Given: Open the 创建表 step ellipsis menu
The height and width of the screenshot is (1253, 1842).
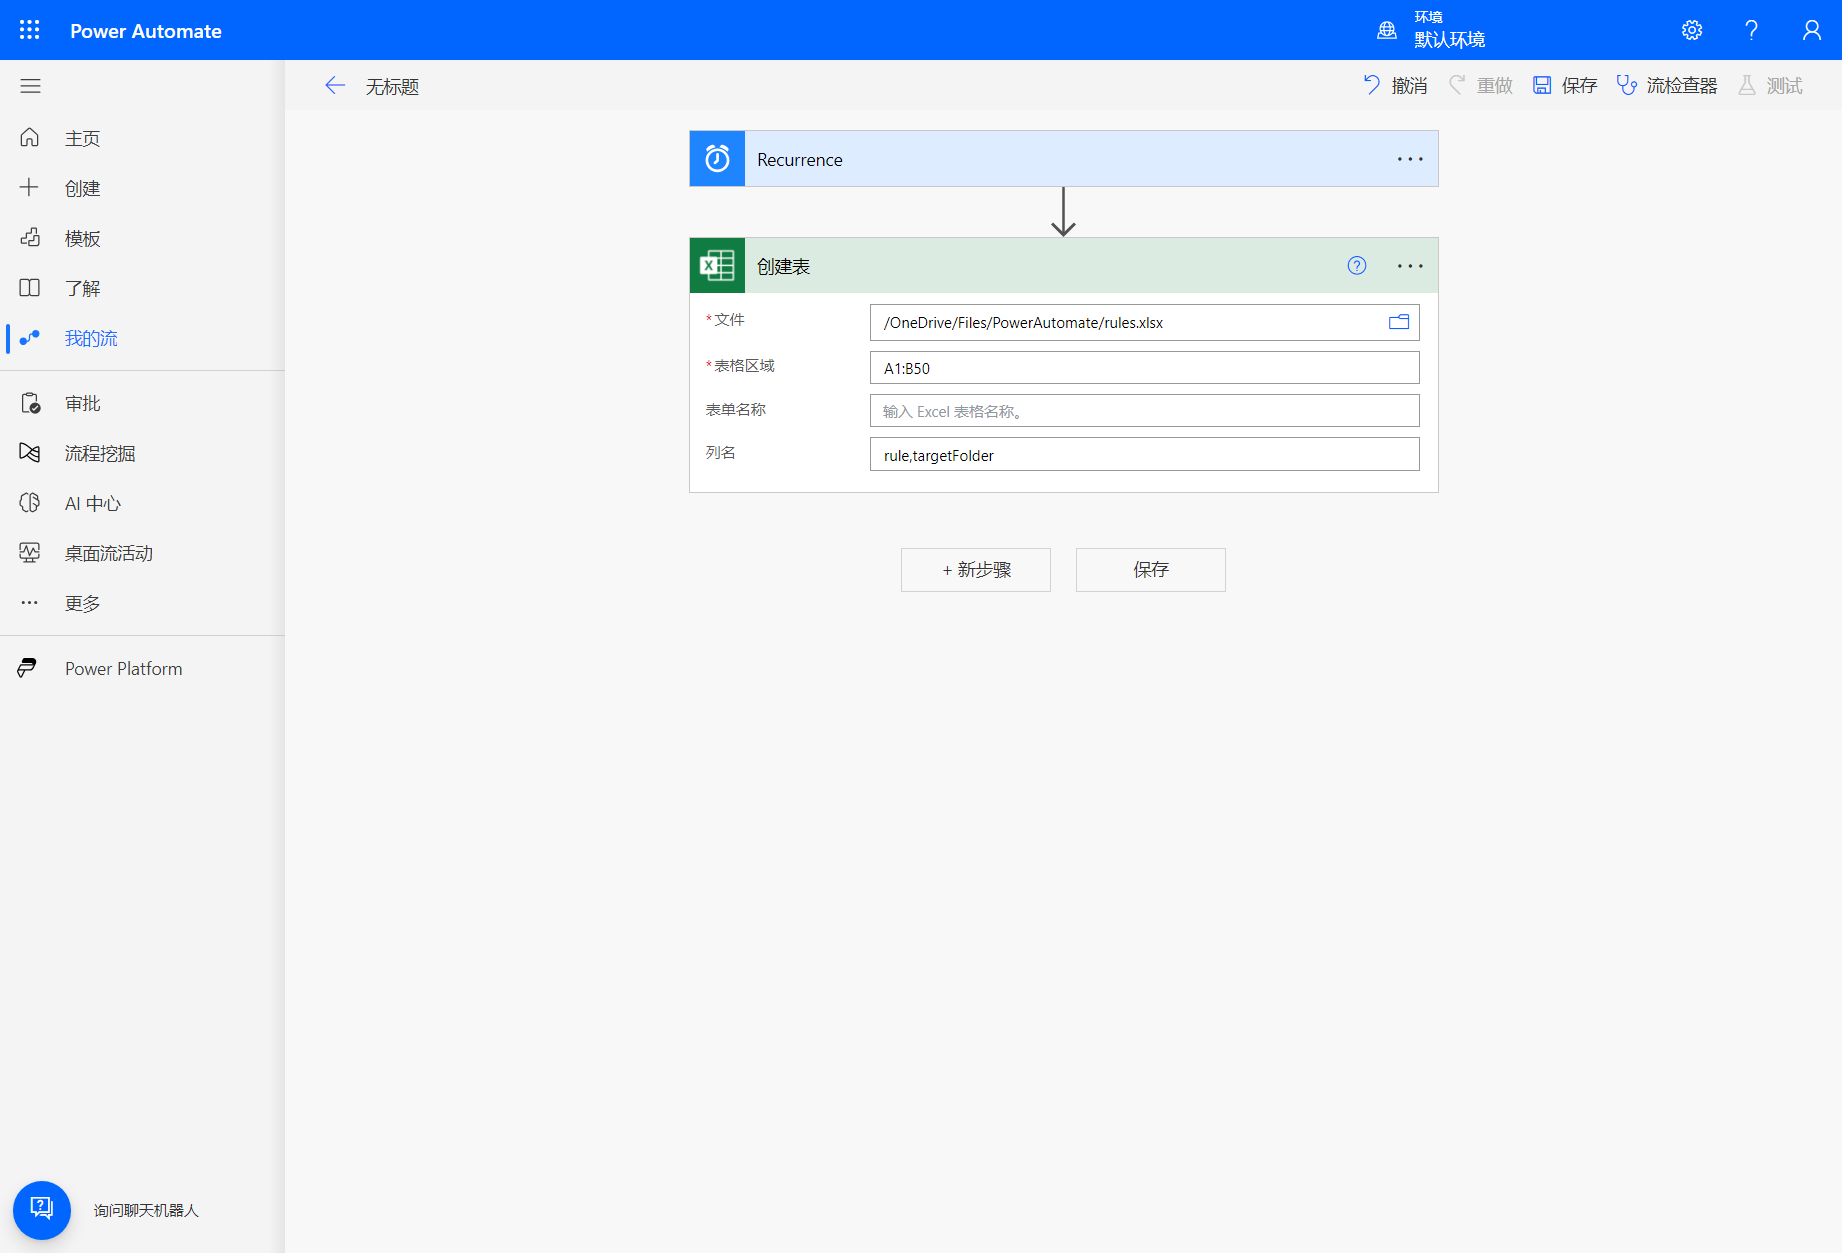Looking at the screenshot, I should tap(1410, 266).
